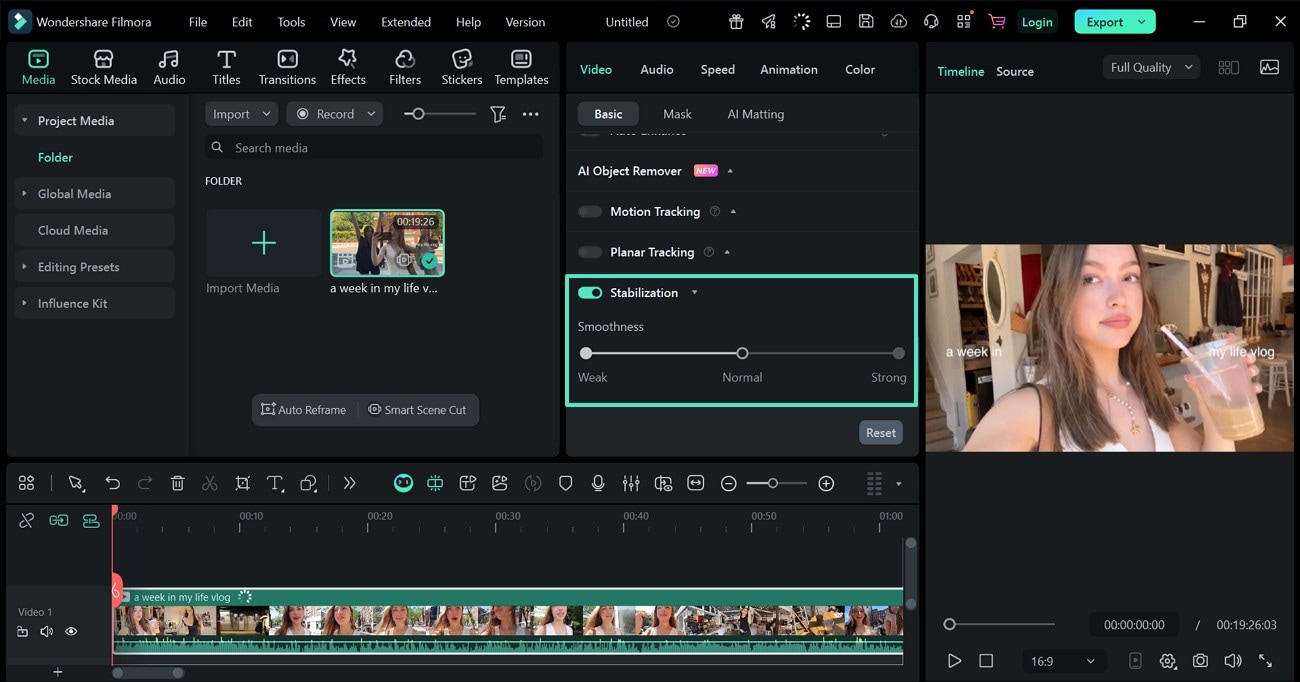Toggle visibility of the Video 1 track
The width and height of the screenshot is (1300, 682).
click(70, 631)
